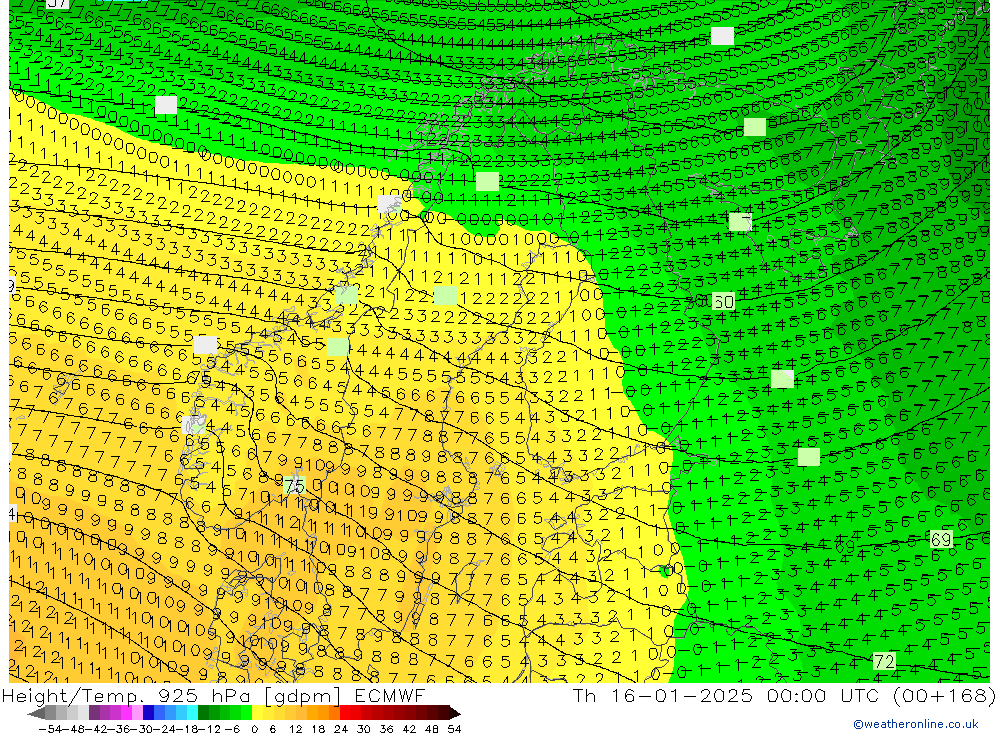
Task: Pick the bright red segment of the scale
Action: point(345,713)
